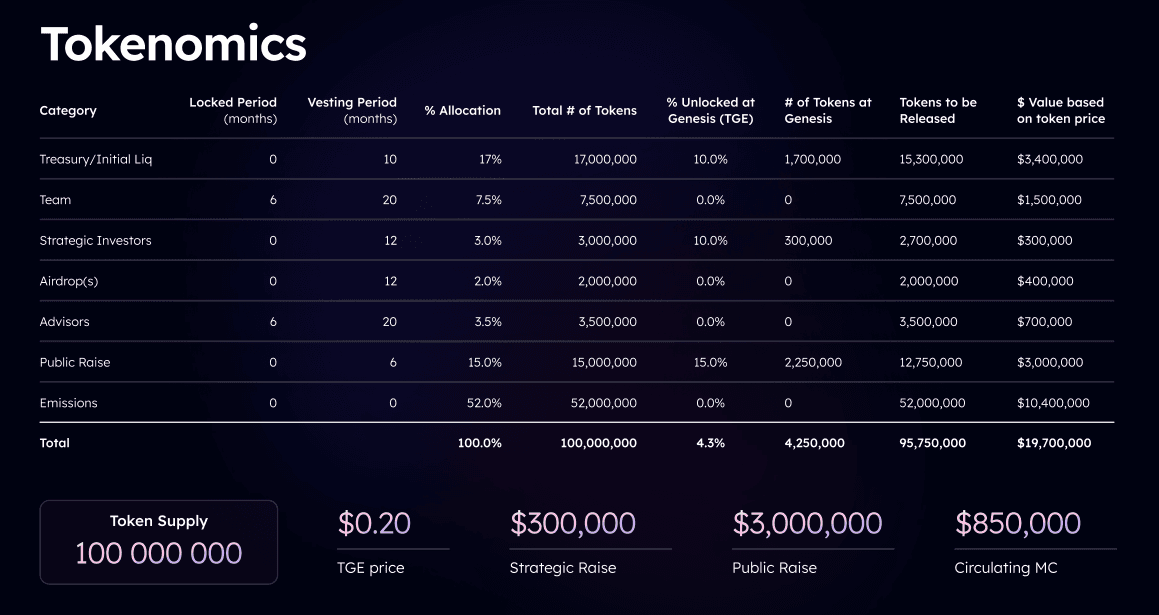Select the Category column header
This screenshot has height=615, width=1159.
(x=68, y=110)
